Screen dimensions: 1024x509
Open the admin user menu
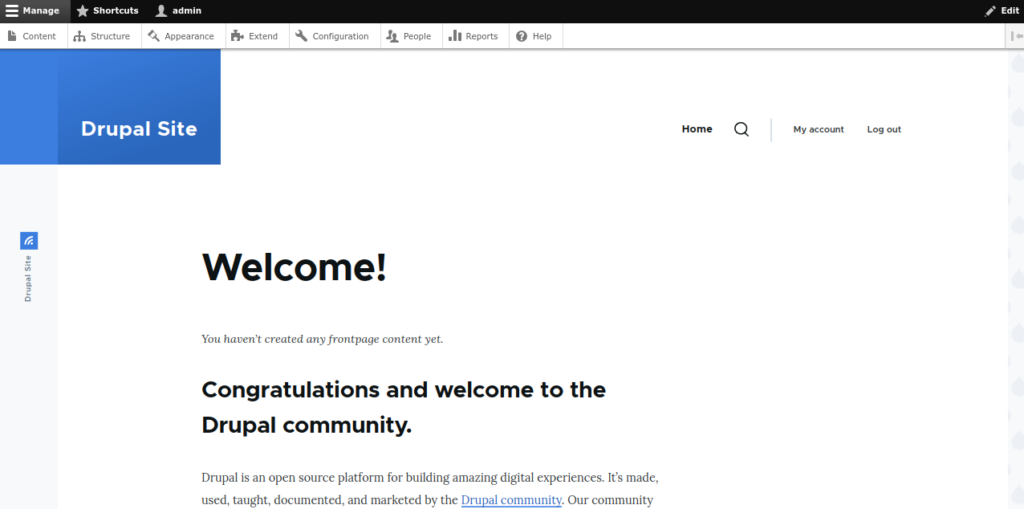(x=178, y=11)
